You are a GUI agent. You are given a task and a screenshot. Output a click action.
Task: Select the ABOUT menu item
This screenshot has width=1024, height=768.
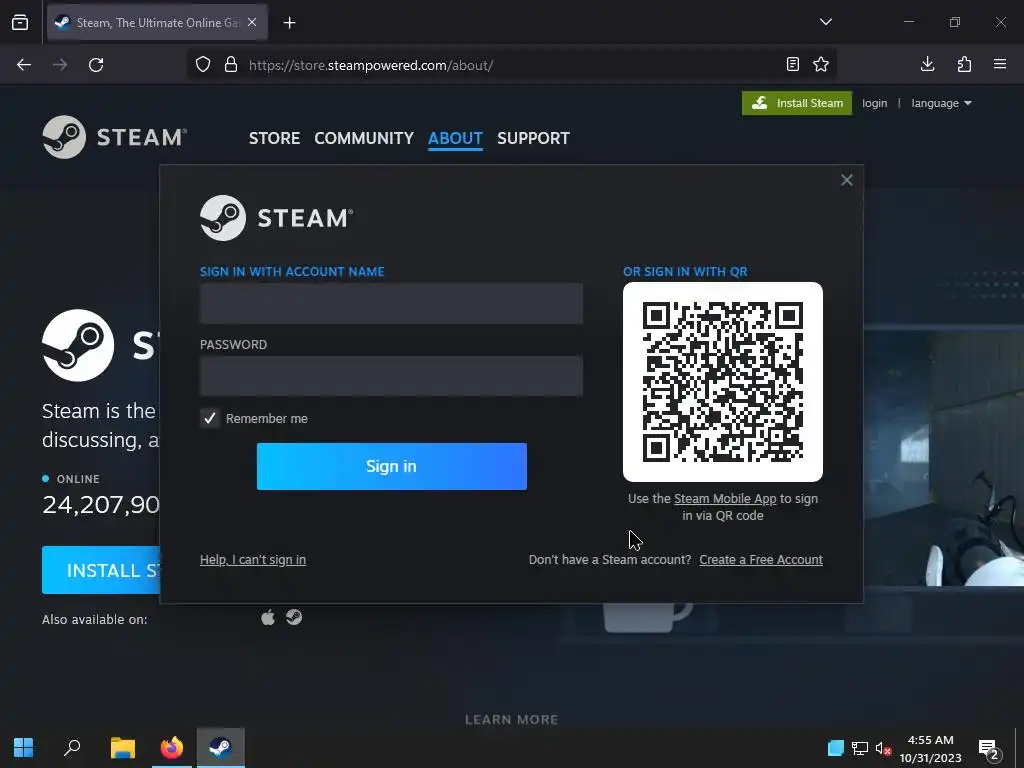click(455, 138)
